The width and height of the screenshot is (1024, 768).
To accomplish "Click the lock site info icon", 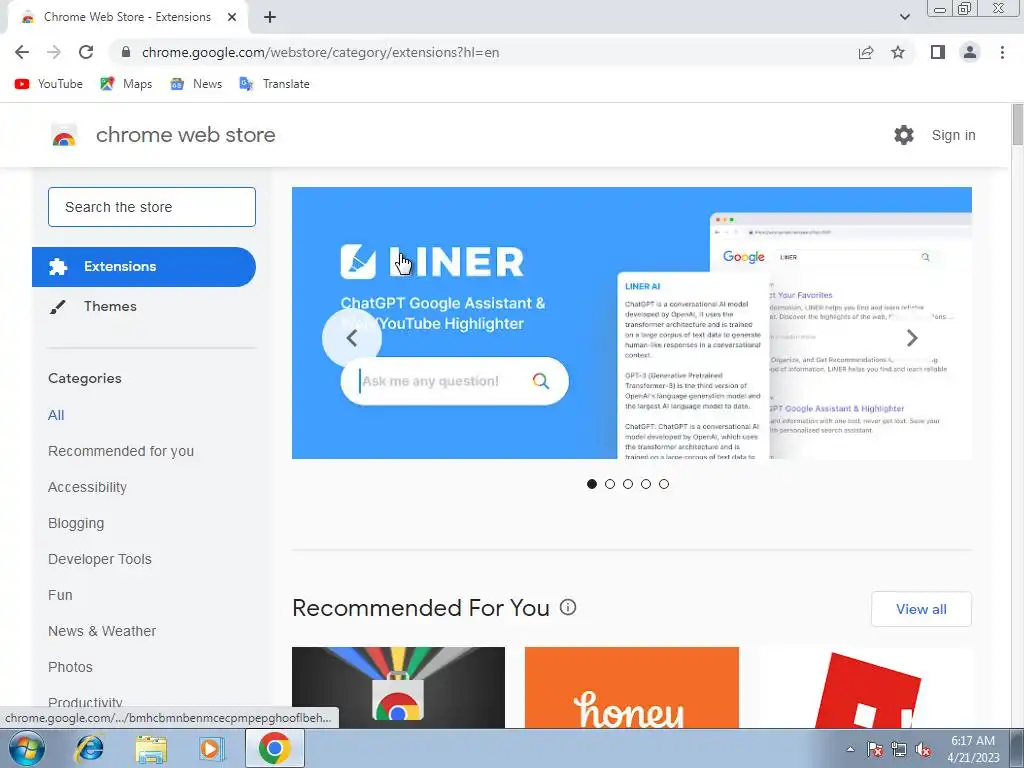I will point(126,52).
